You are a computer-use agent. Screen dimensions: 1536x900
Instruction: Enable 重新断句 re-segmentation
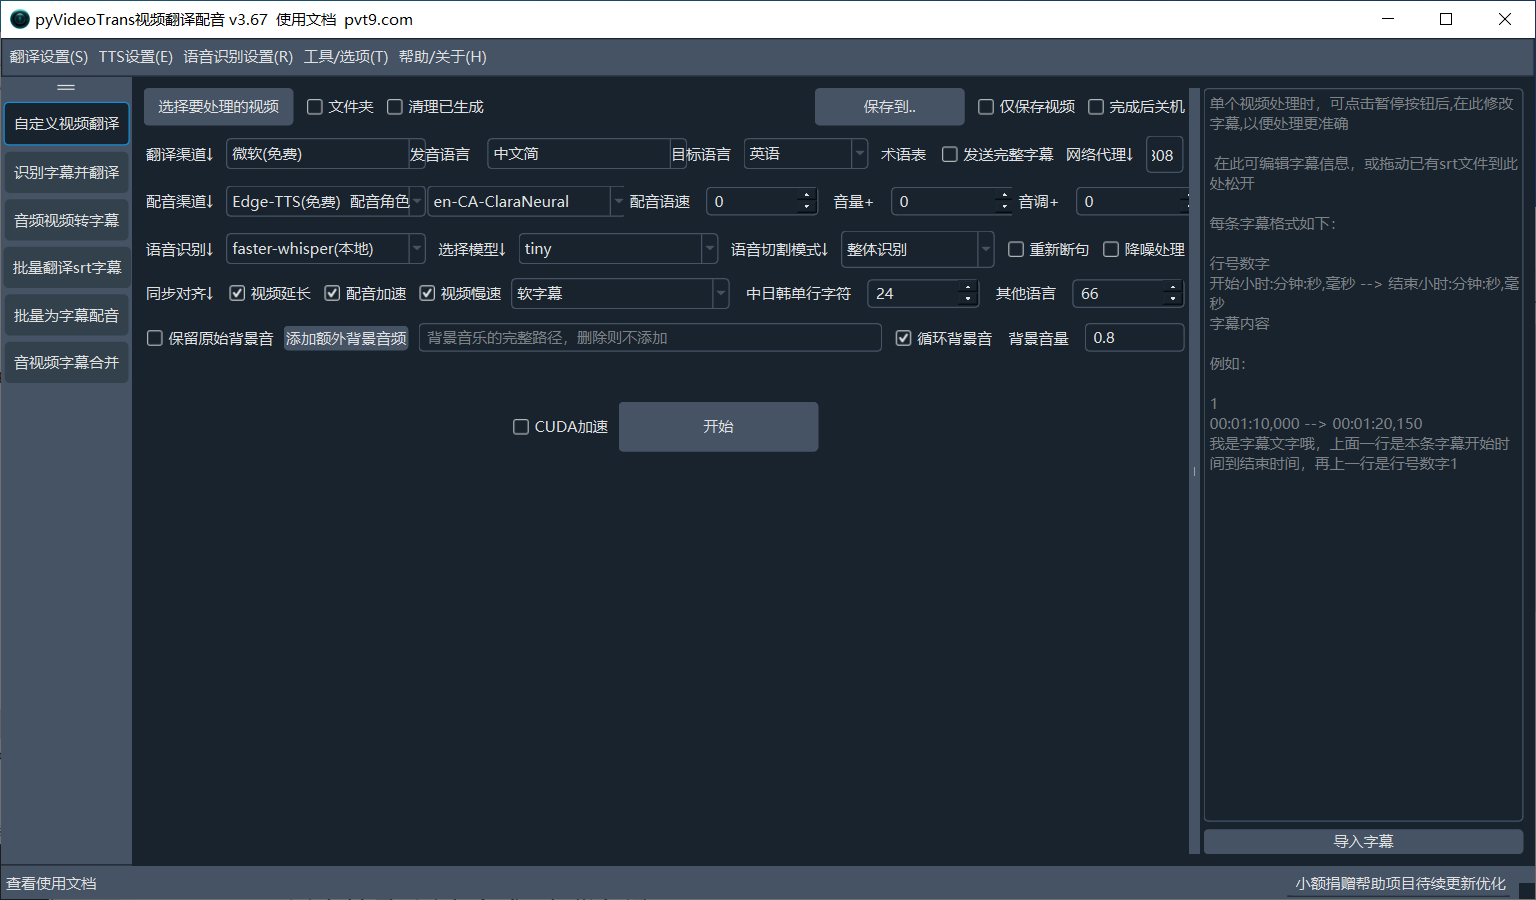click(x=1016, y=249)
